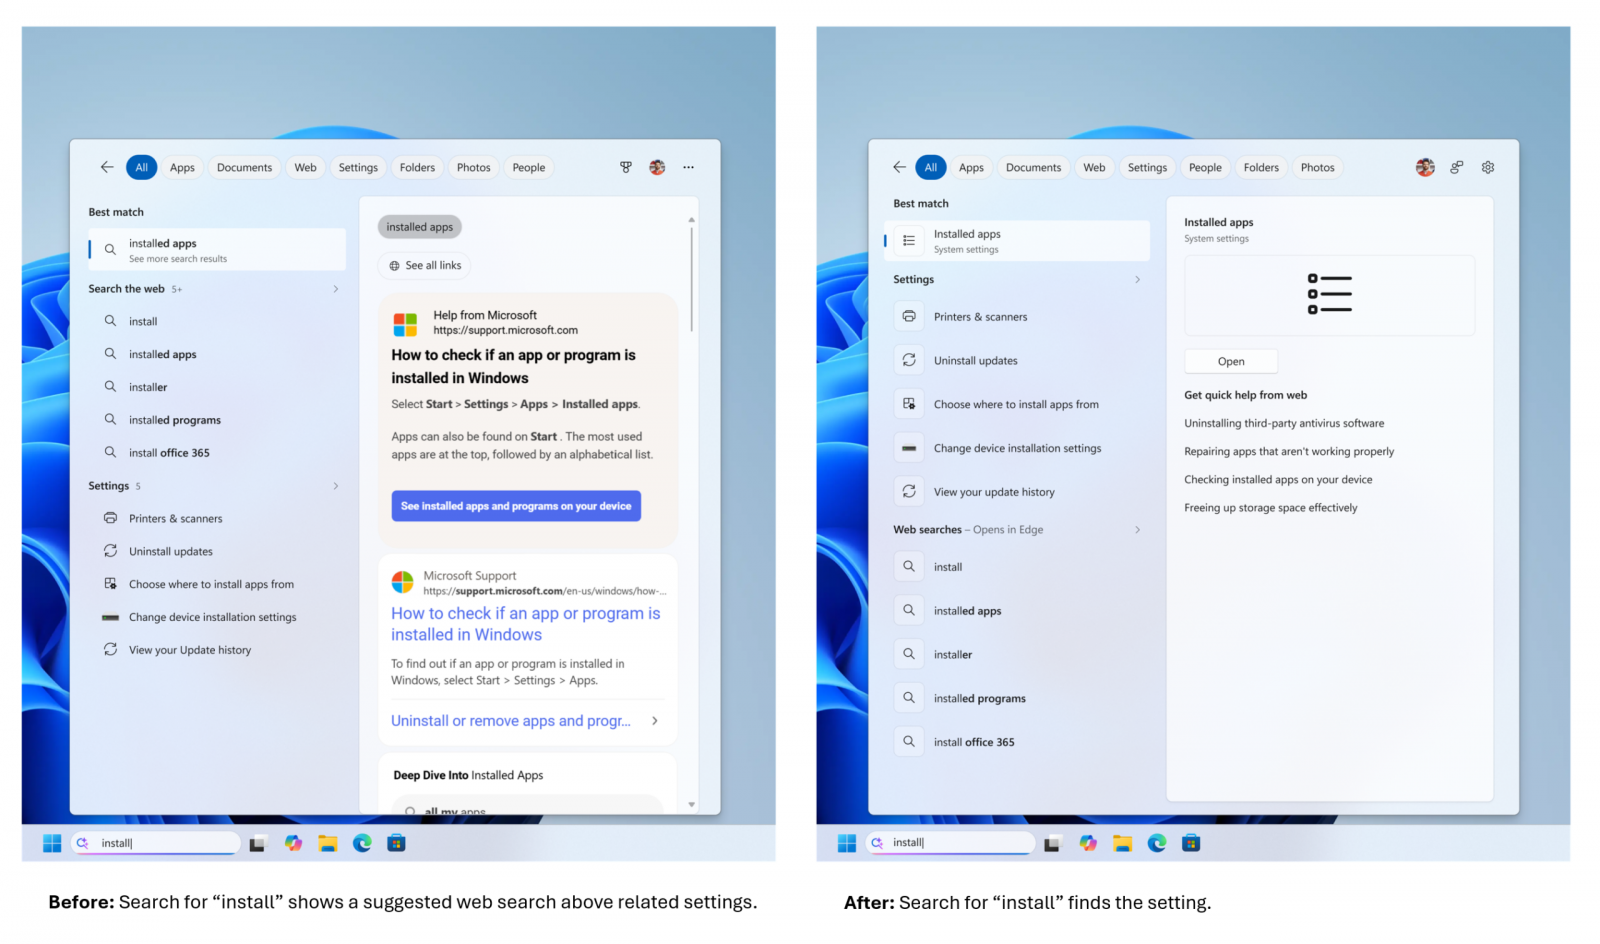Expand the Uninstall or remove apps result chevron

pos(655,721)
